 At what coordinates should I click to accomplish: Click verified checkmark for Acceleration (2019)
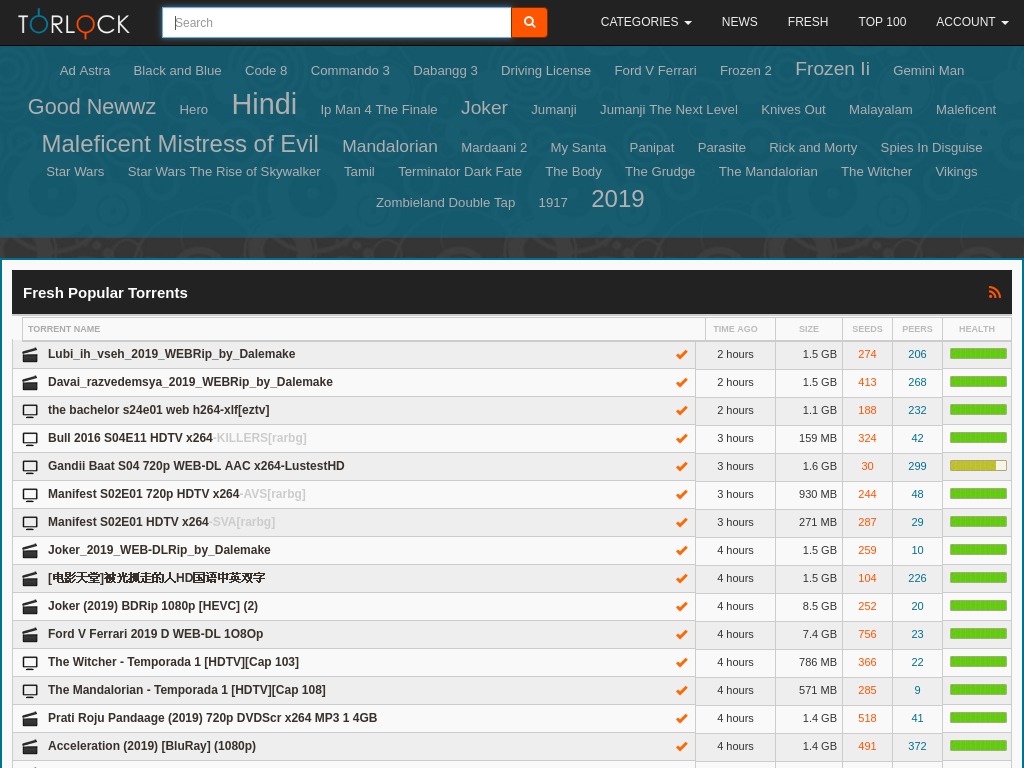point(681,746)
